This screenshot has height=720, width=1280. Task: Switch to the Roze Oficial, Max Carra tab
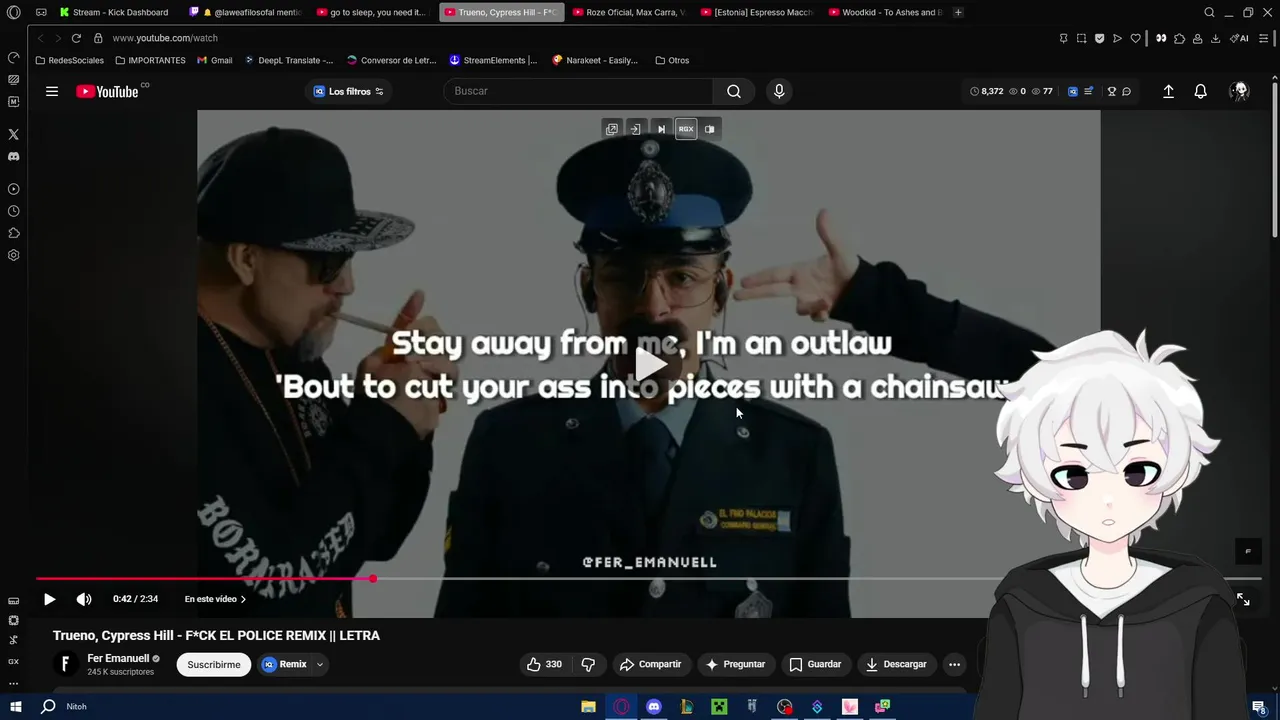tap(629, 12)
